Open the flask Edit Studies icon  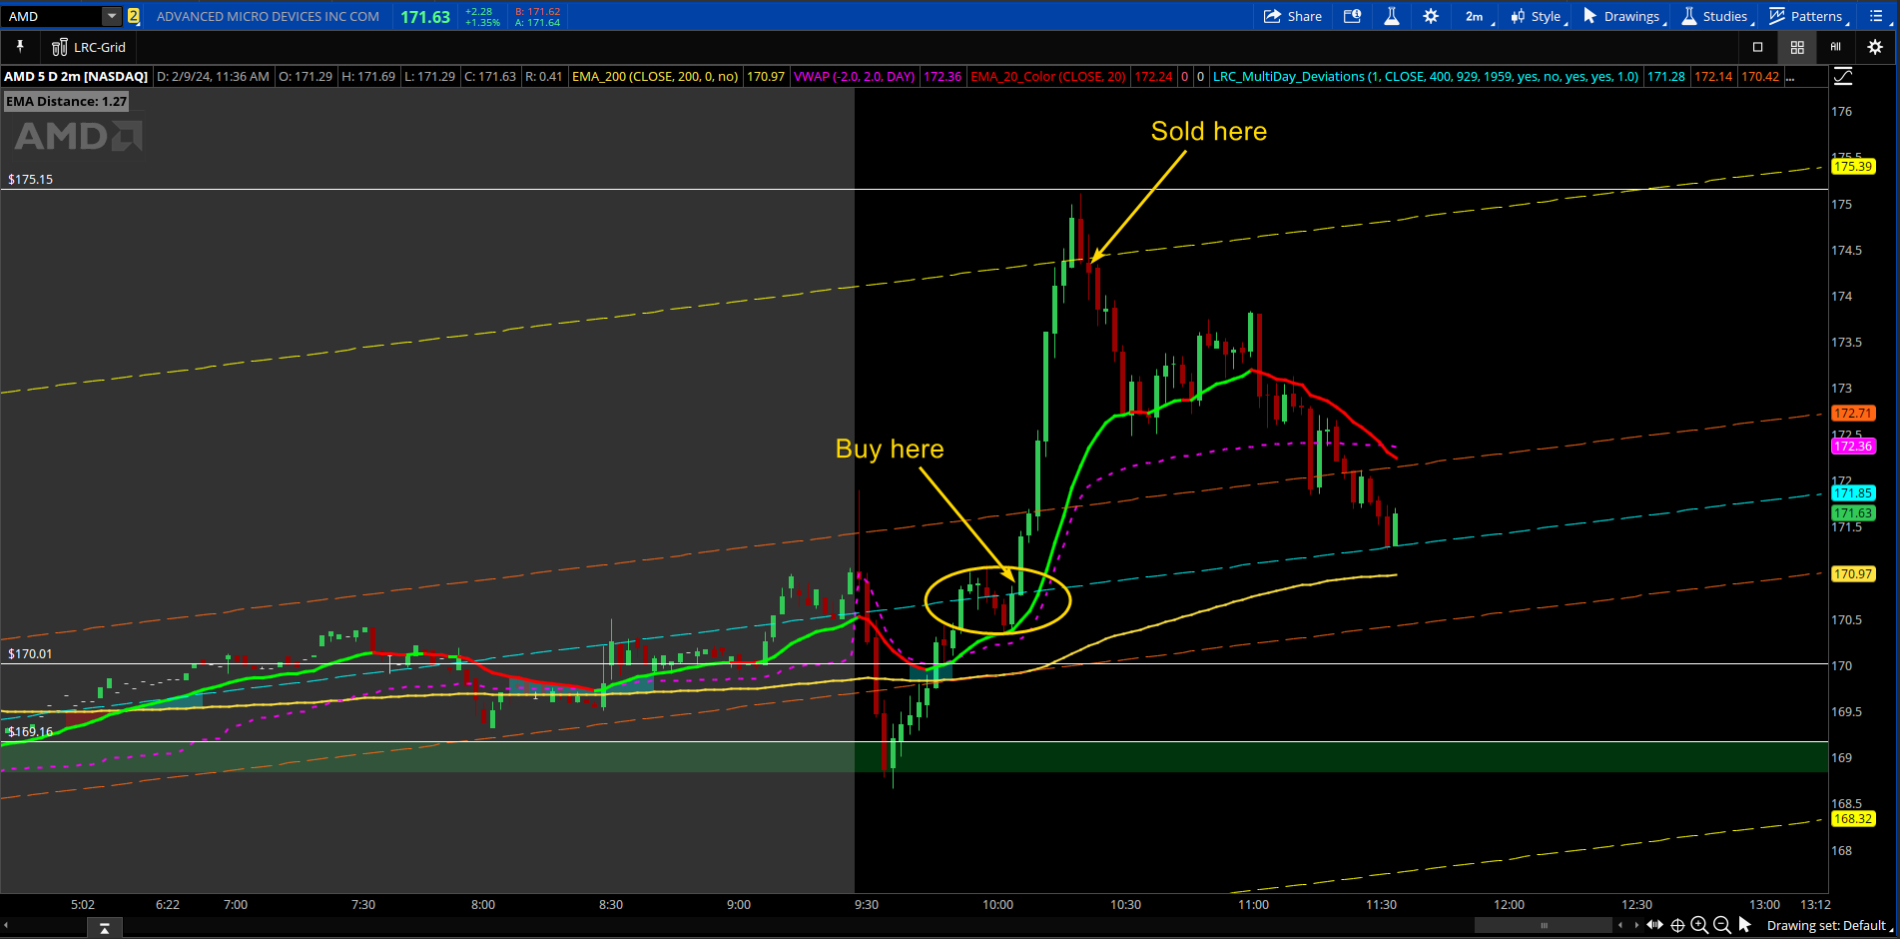pyautogui.click(x=1391, y=16)
